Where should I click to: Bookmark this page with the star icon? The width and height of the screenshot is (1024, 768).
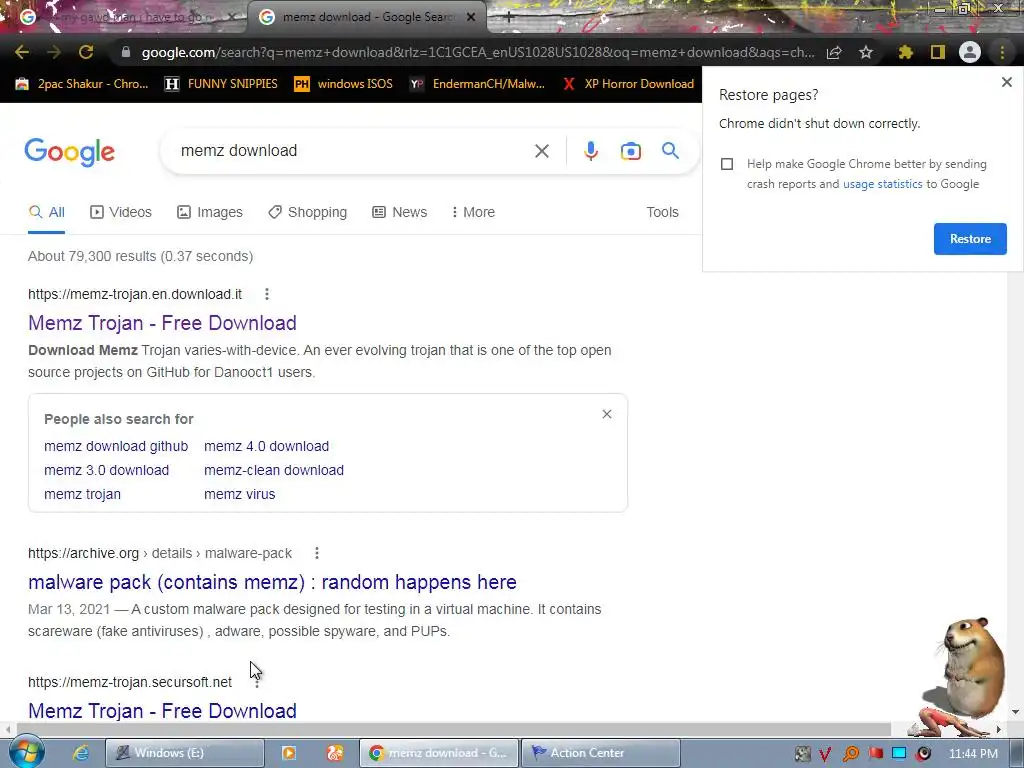[866, 52]
